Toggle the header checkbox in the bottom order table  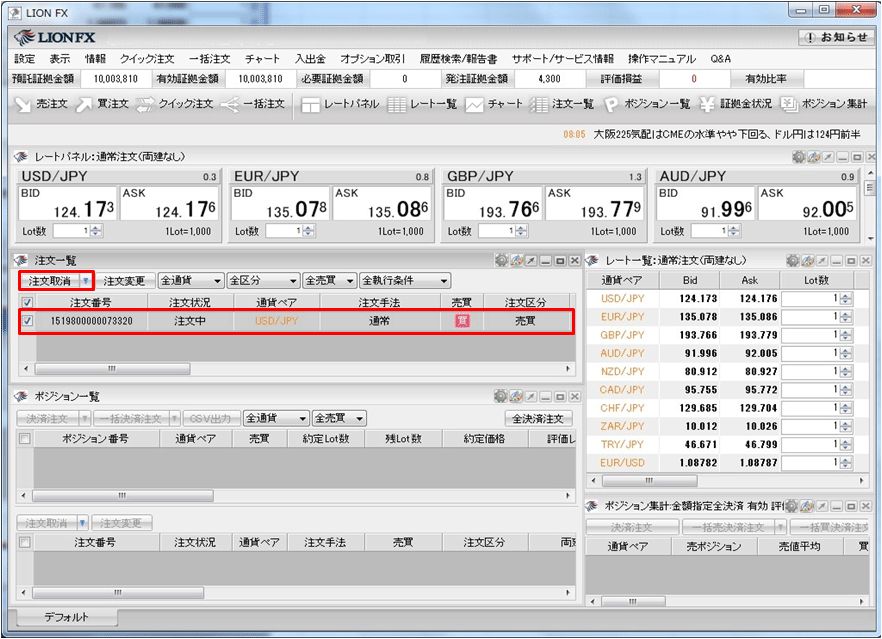point(25,542)
